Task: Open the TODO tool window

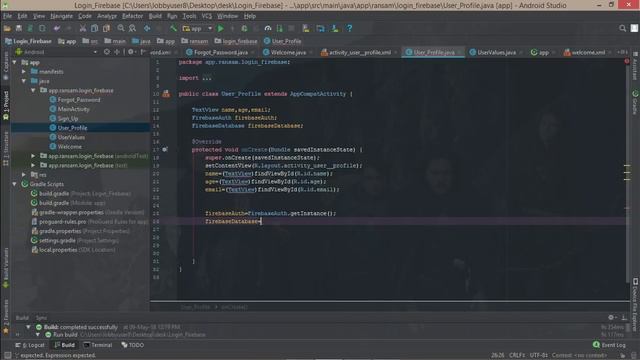Action: pyautogui.click(x=133, y=345)
